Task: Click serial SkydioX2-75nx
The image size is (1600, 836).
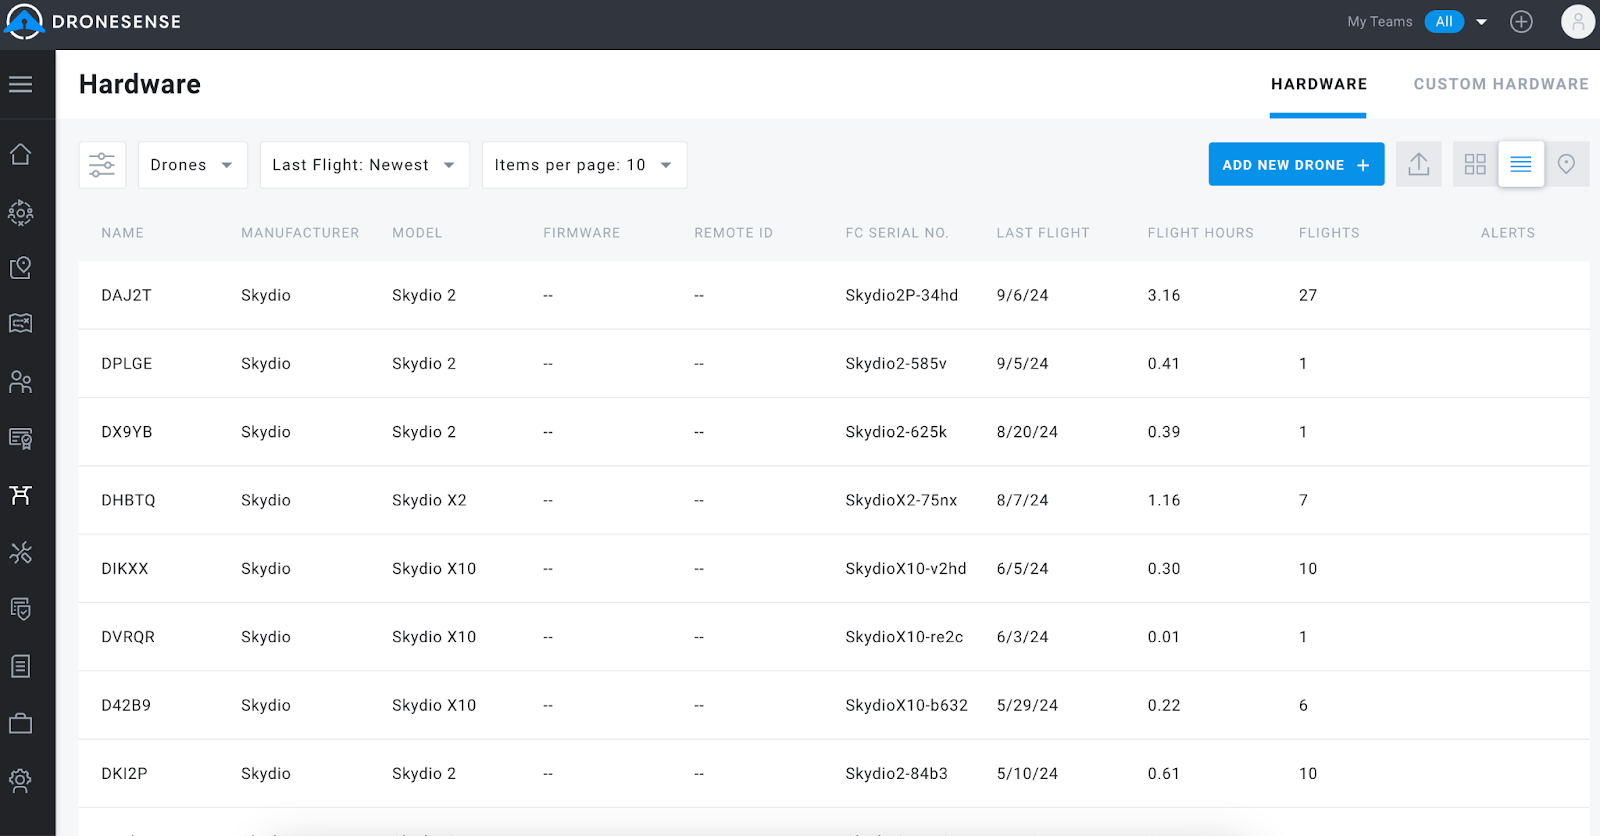Action: (901, 500)
